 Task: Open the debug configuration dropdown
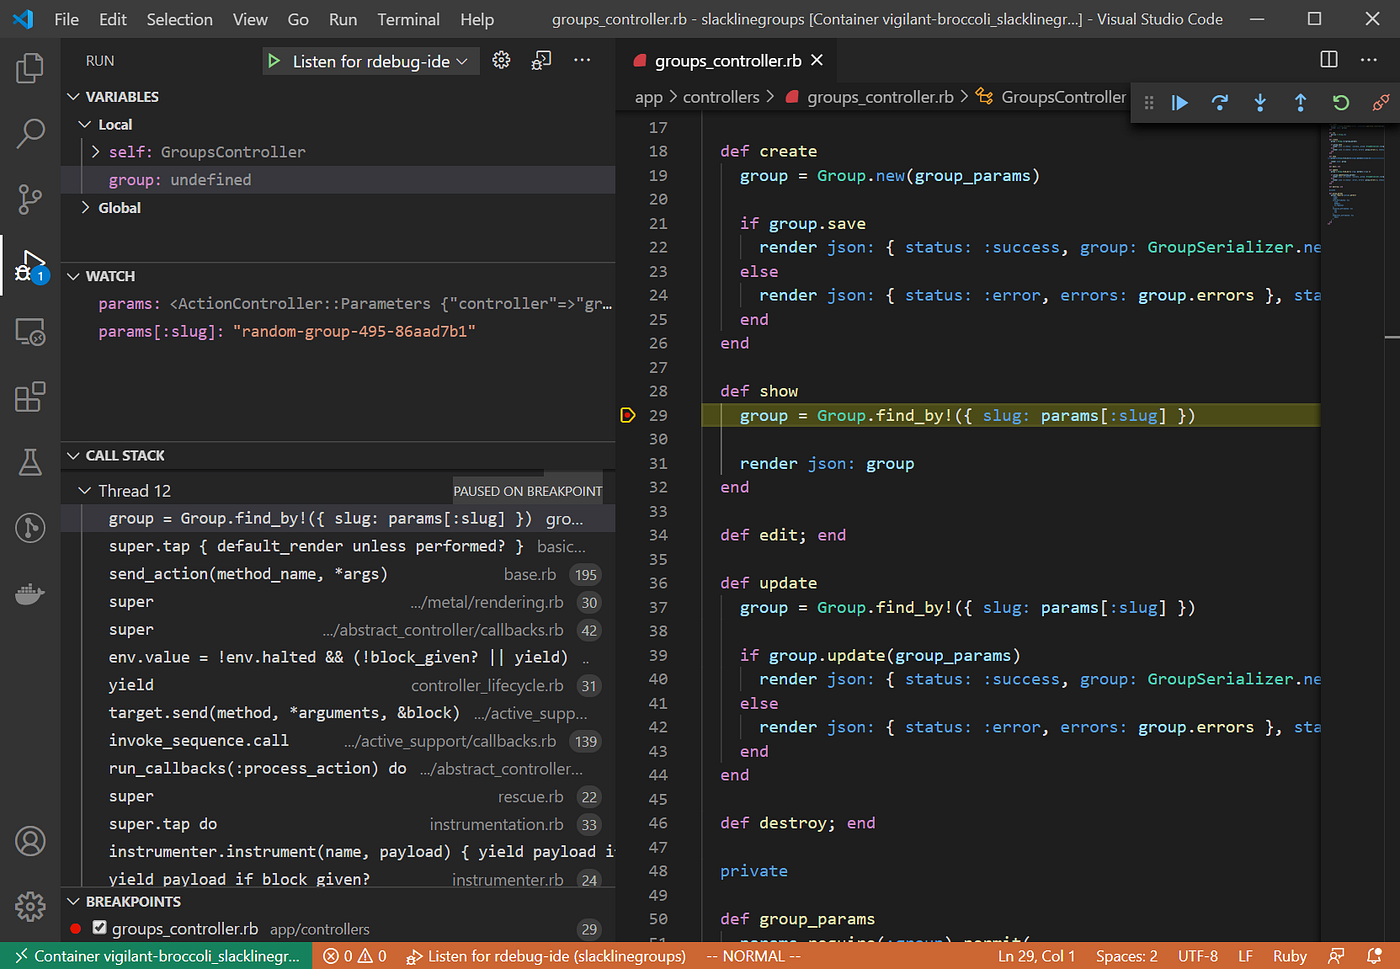[462, 60]
